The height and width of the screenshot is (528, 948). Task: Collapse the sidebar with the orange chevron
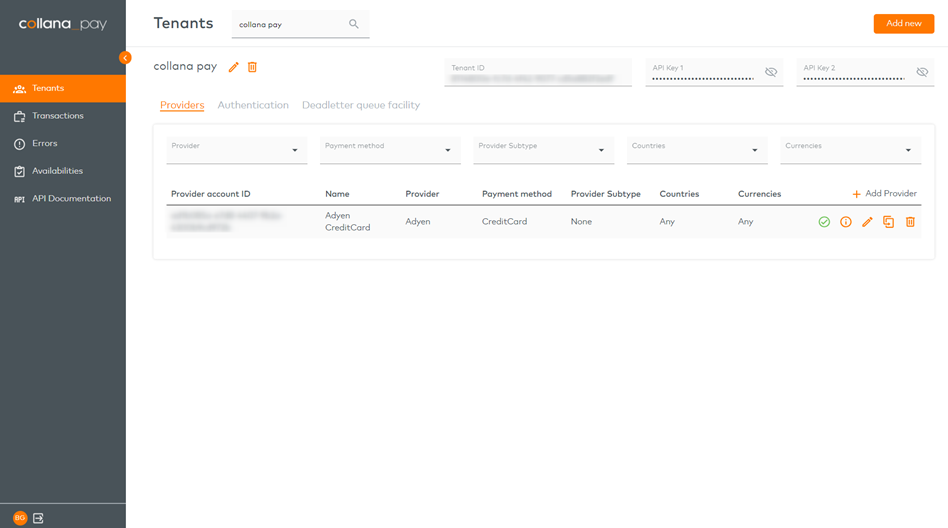[125, 58]
